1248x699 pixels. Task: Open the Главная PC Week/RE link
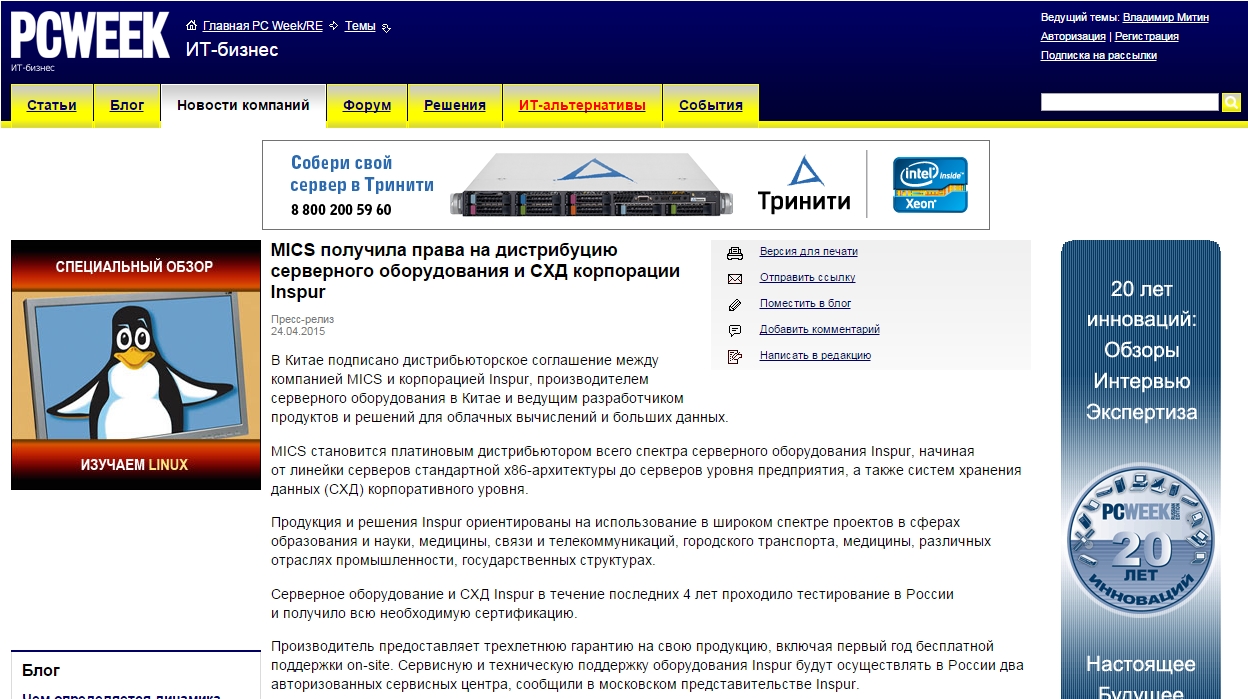click(263, 26)
